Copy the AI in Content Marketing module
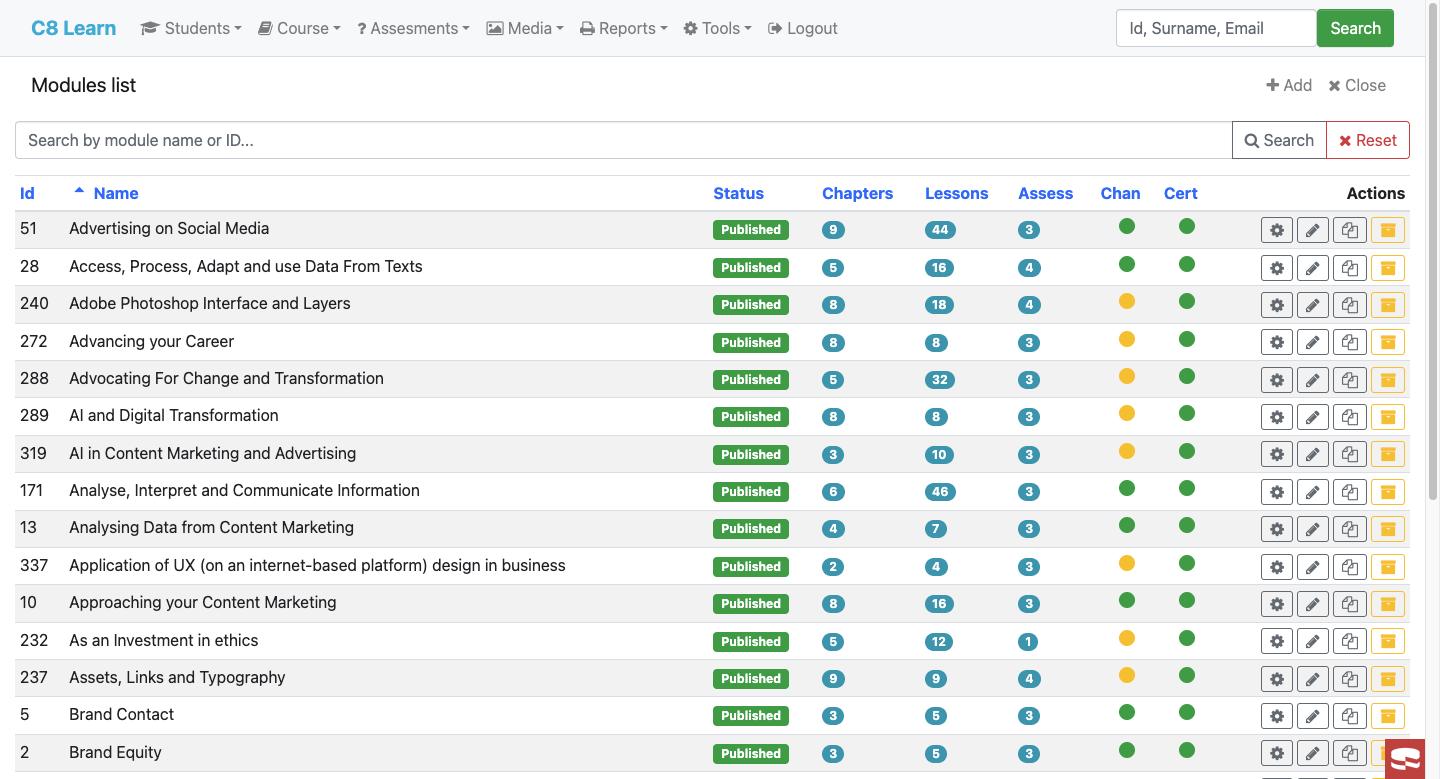Screen dimensions: 1440x779 (1350, 454)
